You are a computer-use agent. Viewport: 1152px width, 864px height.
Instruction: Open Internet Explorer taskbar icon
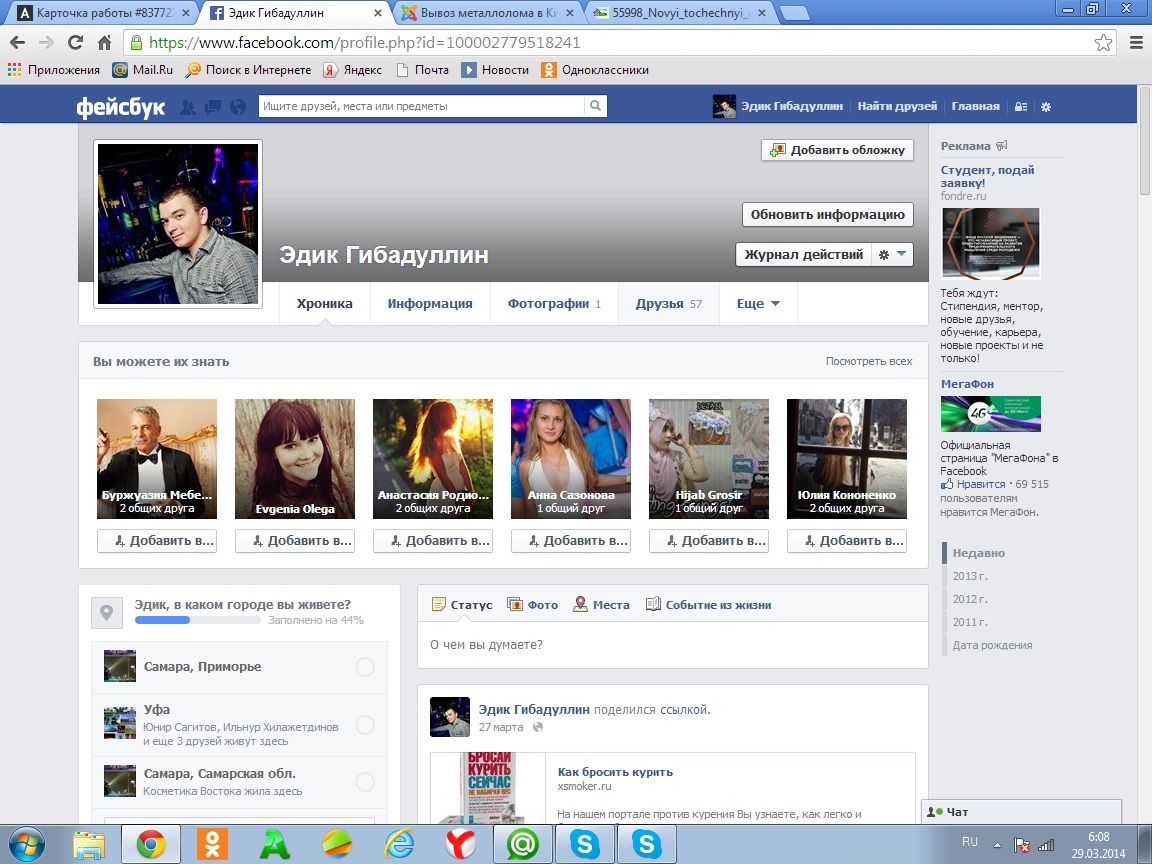[x=399, y=845]
